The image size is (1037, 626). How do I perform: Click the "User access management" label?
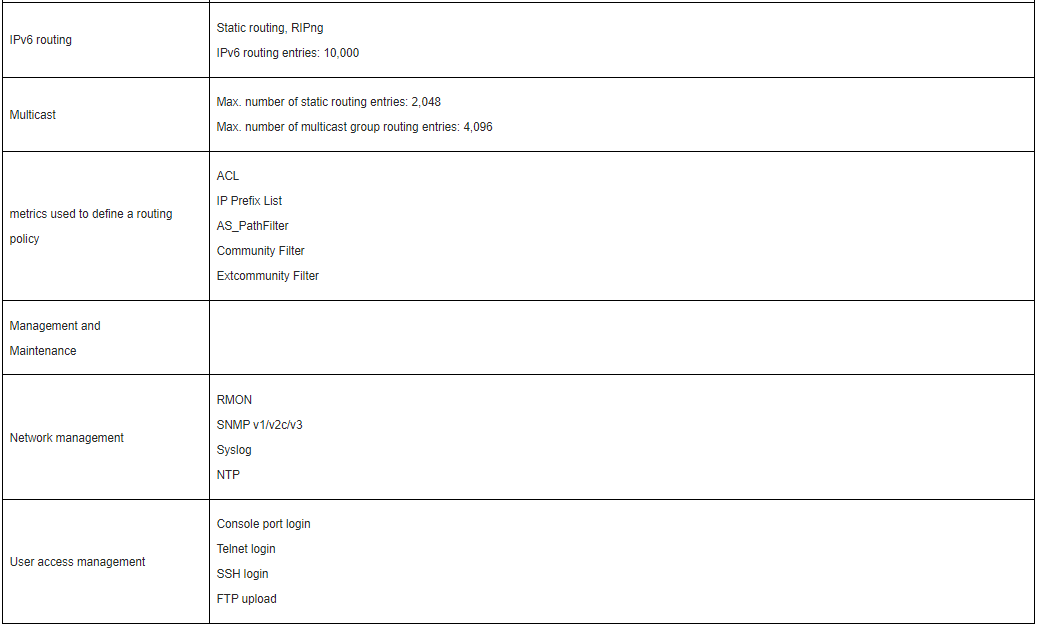pyautogui.click(x=78, y=562)
